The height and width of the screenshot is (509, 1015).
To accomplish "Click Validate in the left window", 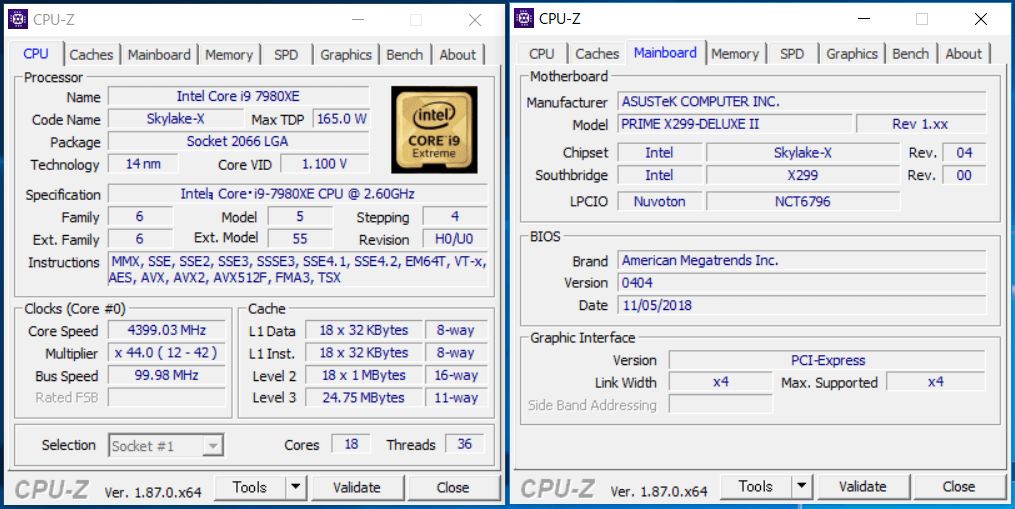I will tap(357, 487).
